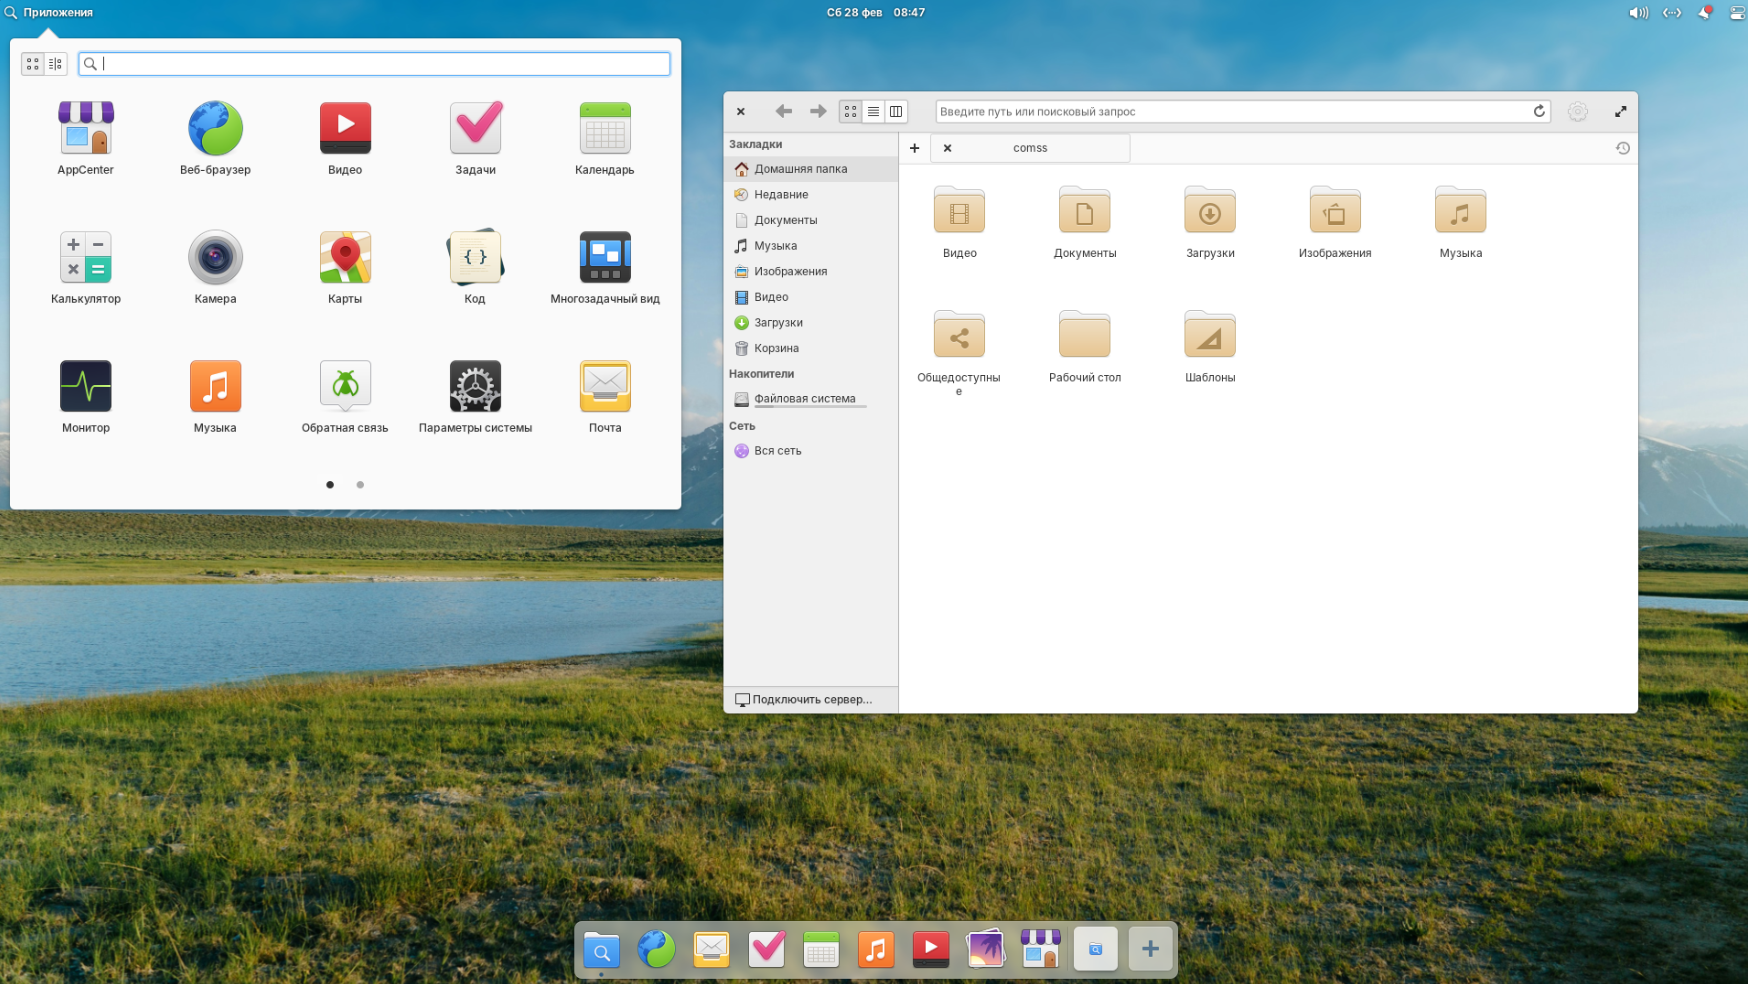
Task: Collapse the Закладки bookmarks section
Action: point(756,144)
